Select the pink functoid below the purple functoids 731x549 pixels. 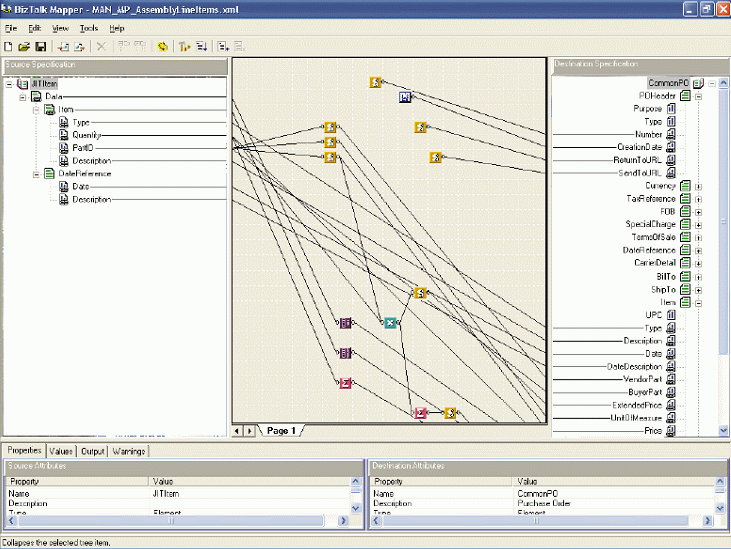345,383
